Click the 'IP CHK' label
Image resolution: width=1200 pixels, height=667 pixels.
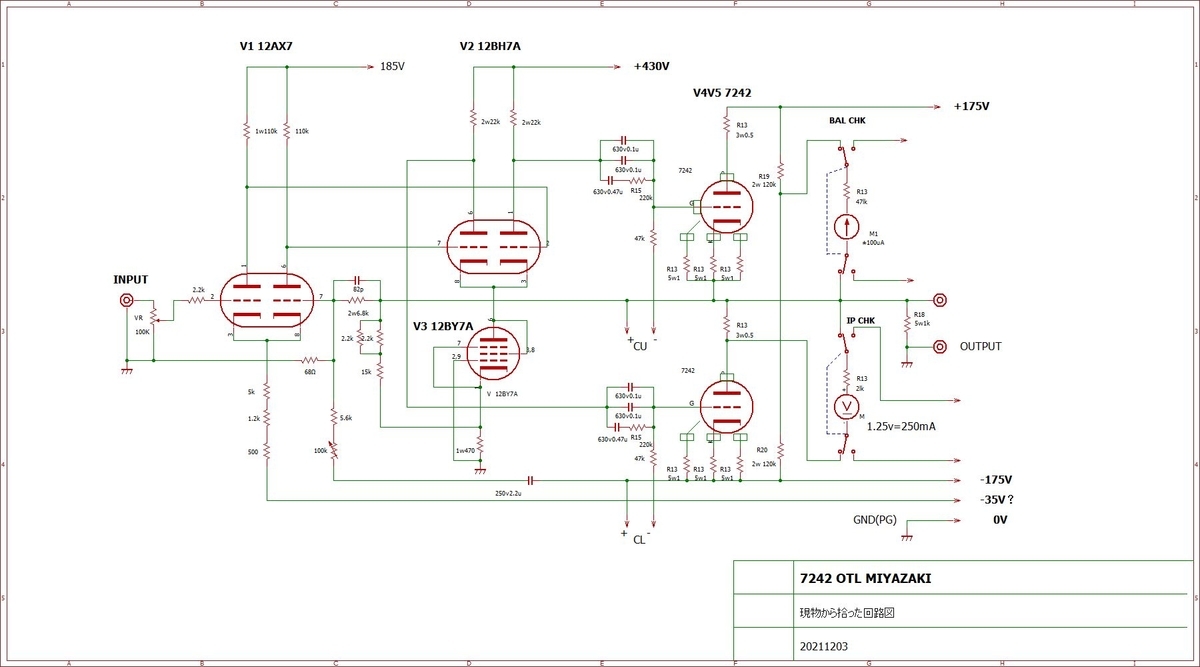(x=859, y=321)
